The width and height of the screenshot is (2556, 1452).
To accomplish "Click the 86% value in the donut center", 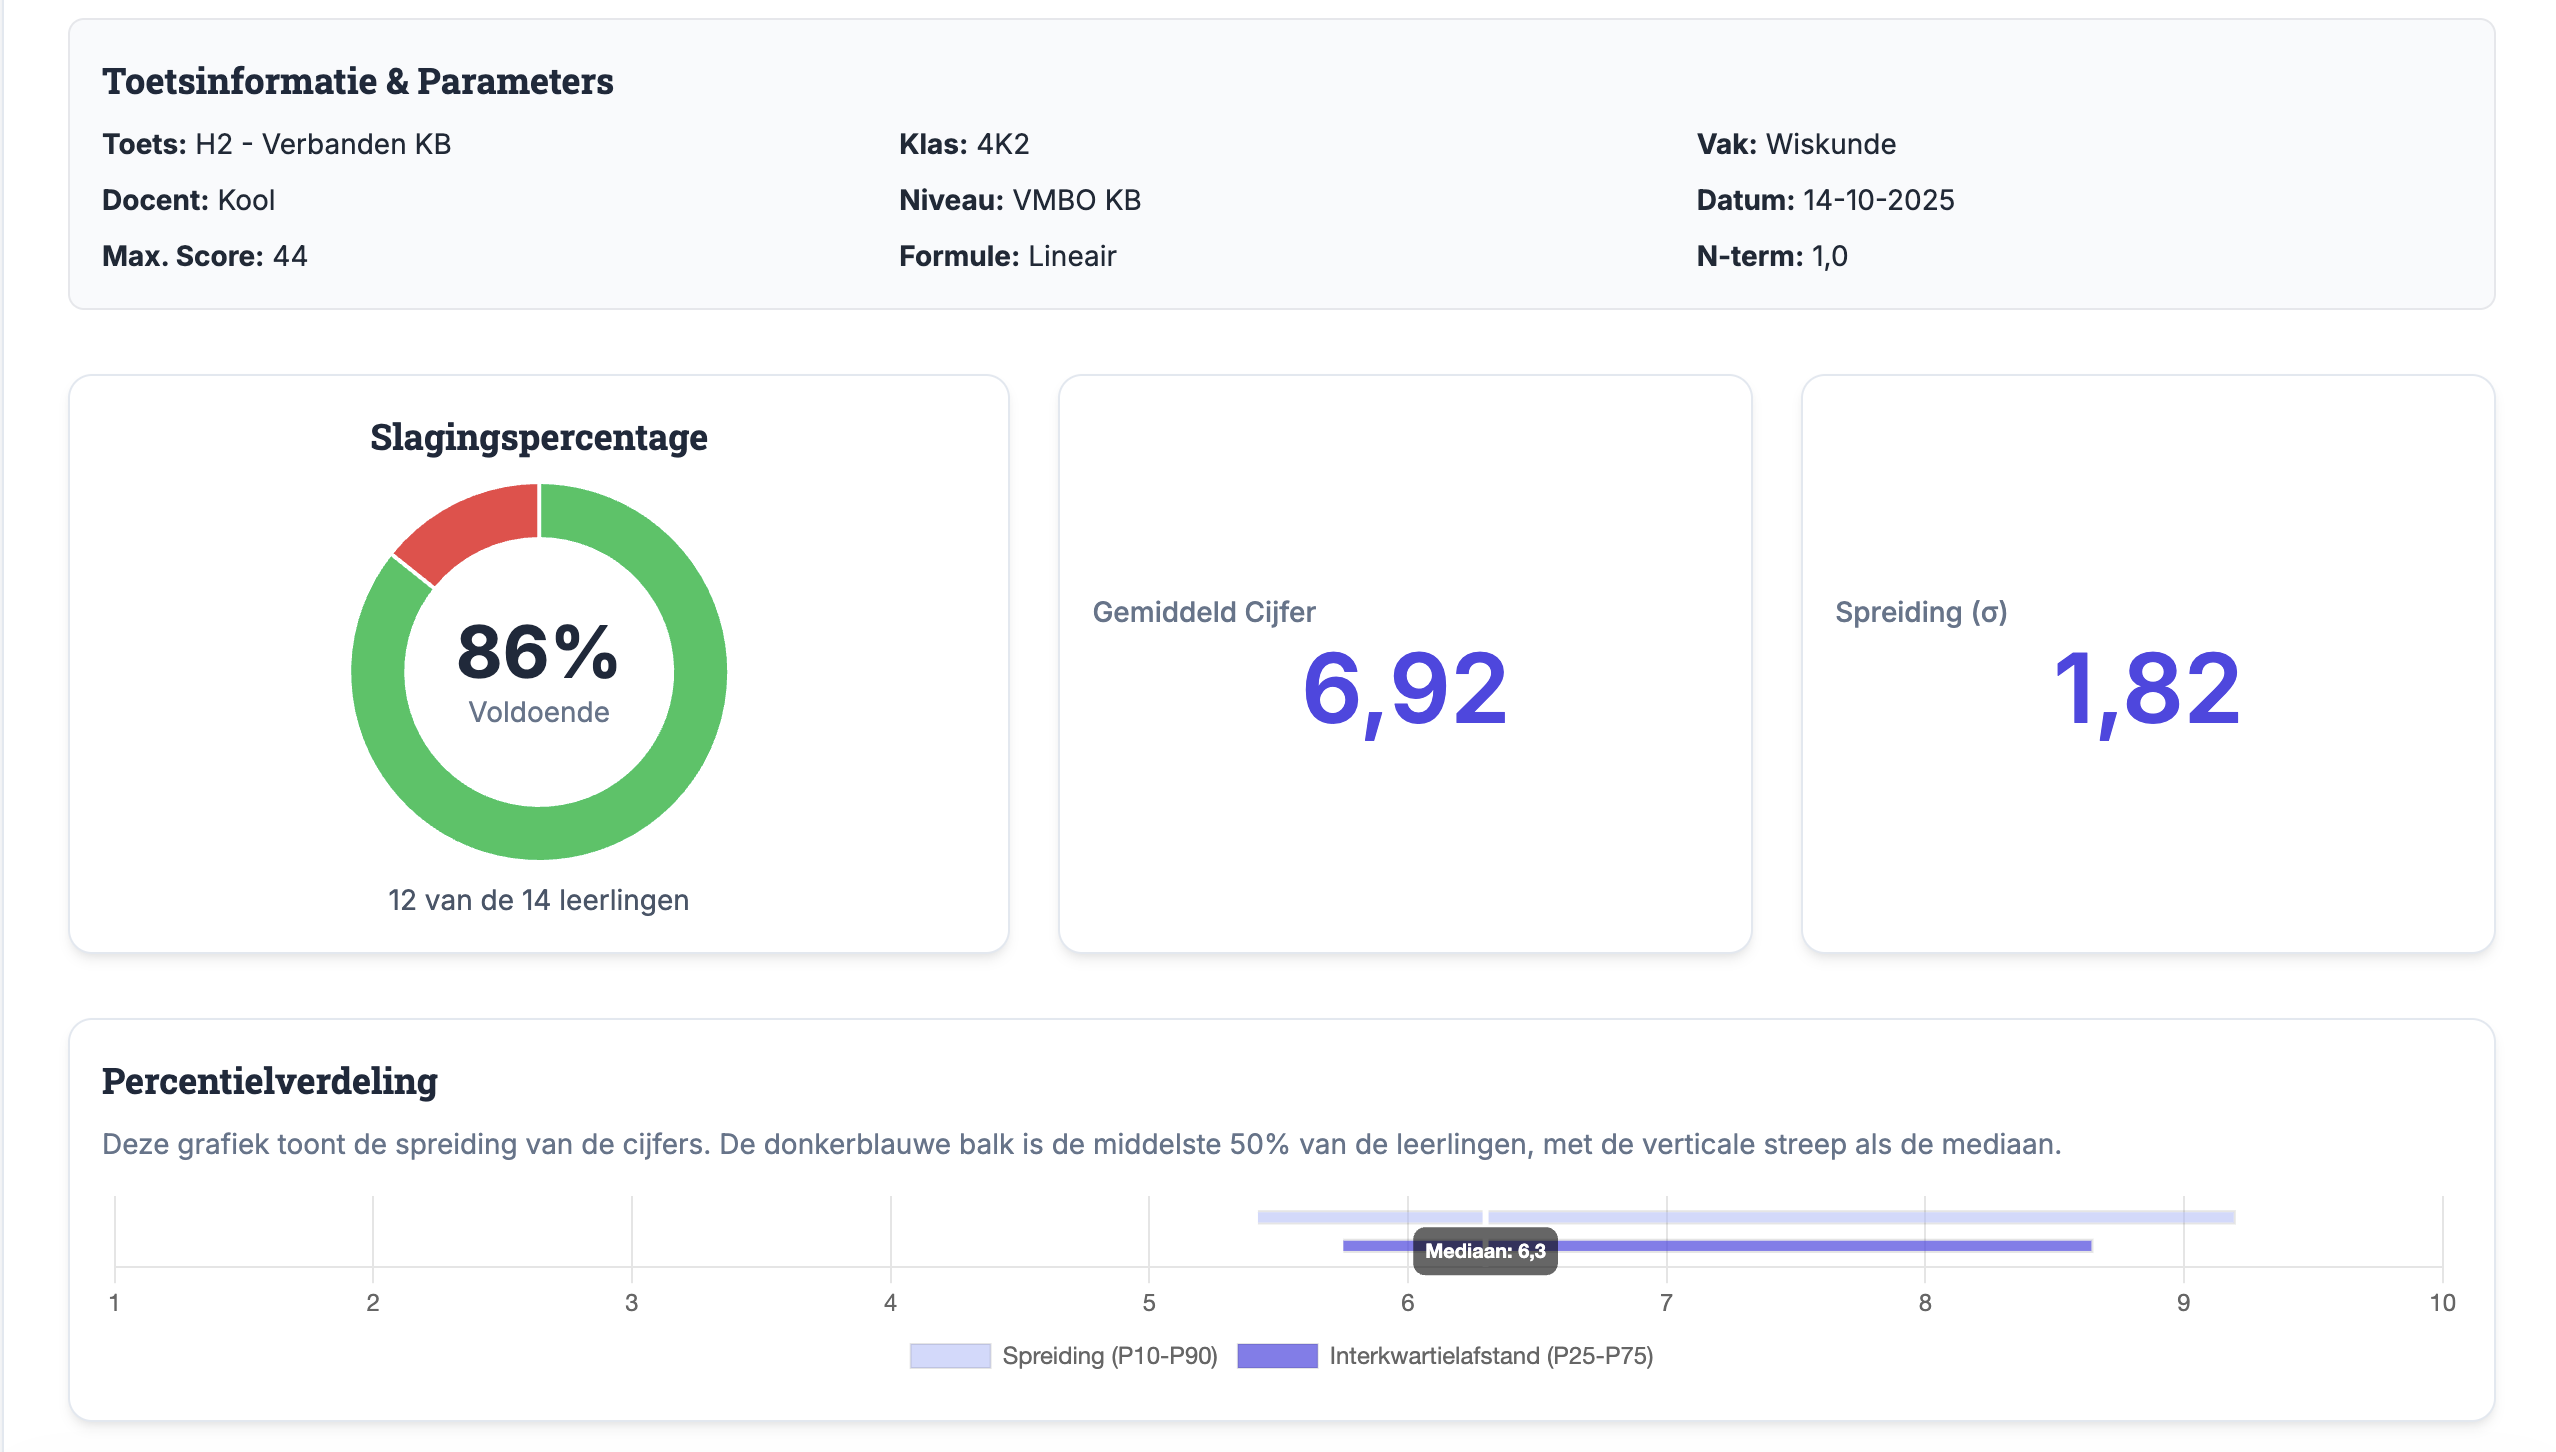I will pos(538,652).
